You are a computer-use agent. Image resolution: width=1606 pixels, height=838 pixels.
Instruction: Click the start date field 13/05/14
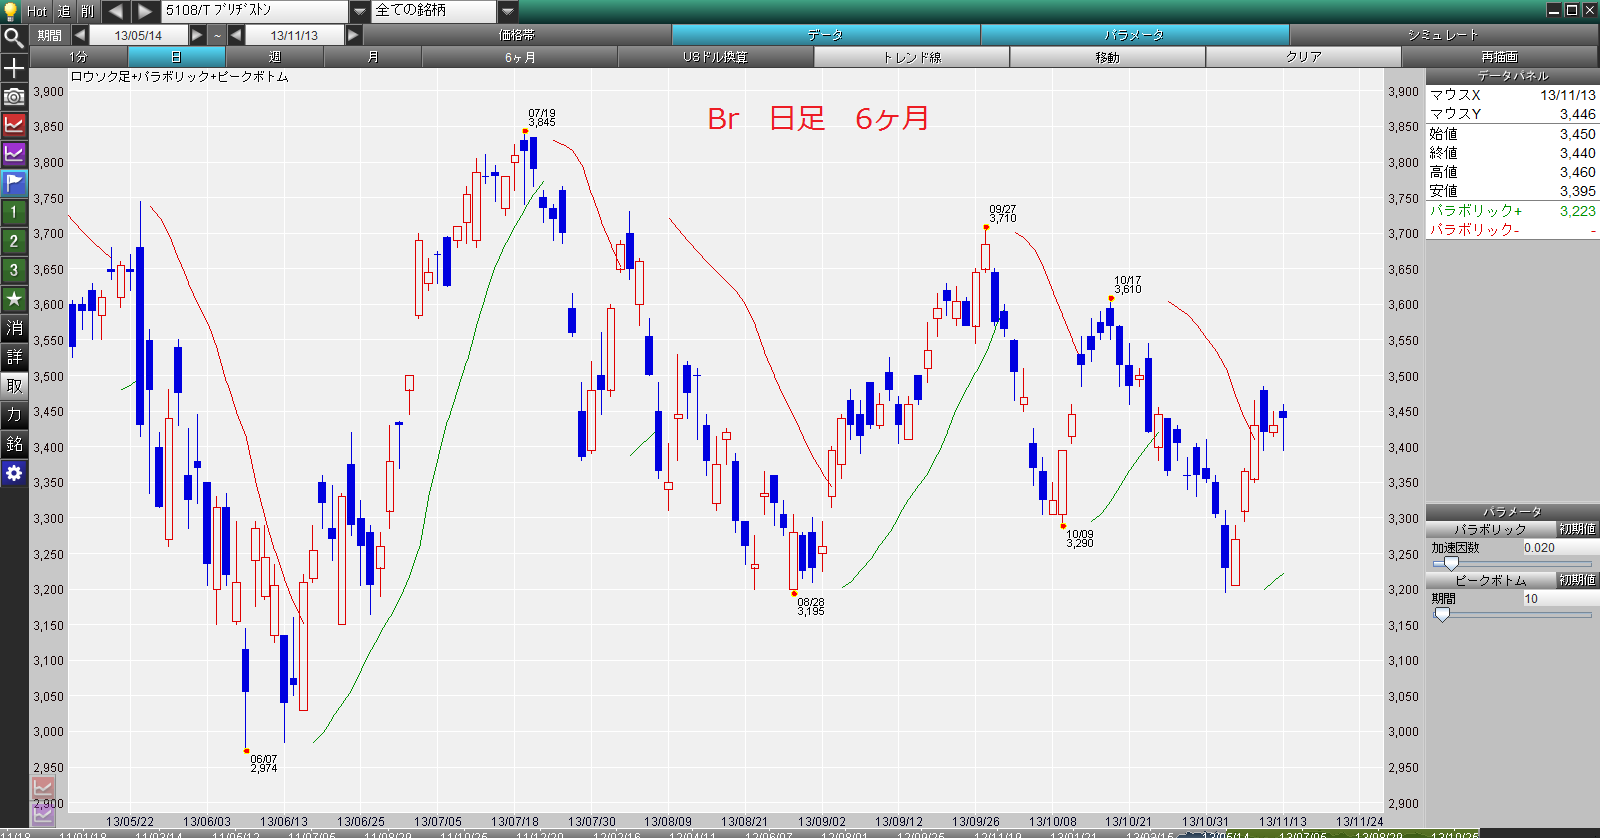[139, 35]
